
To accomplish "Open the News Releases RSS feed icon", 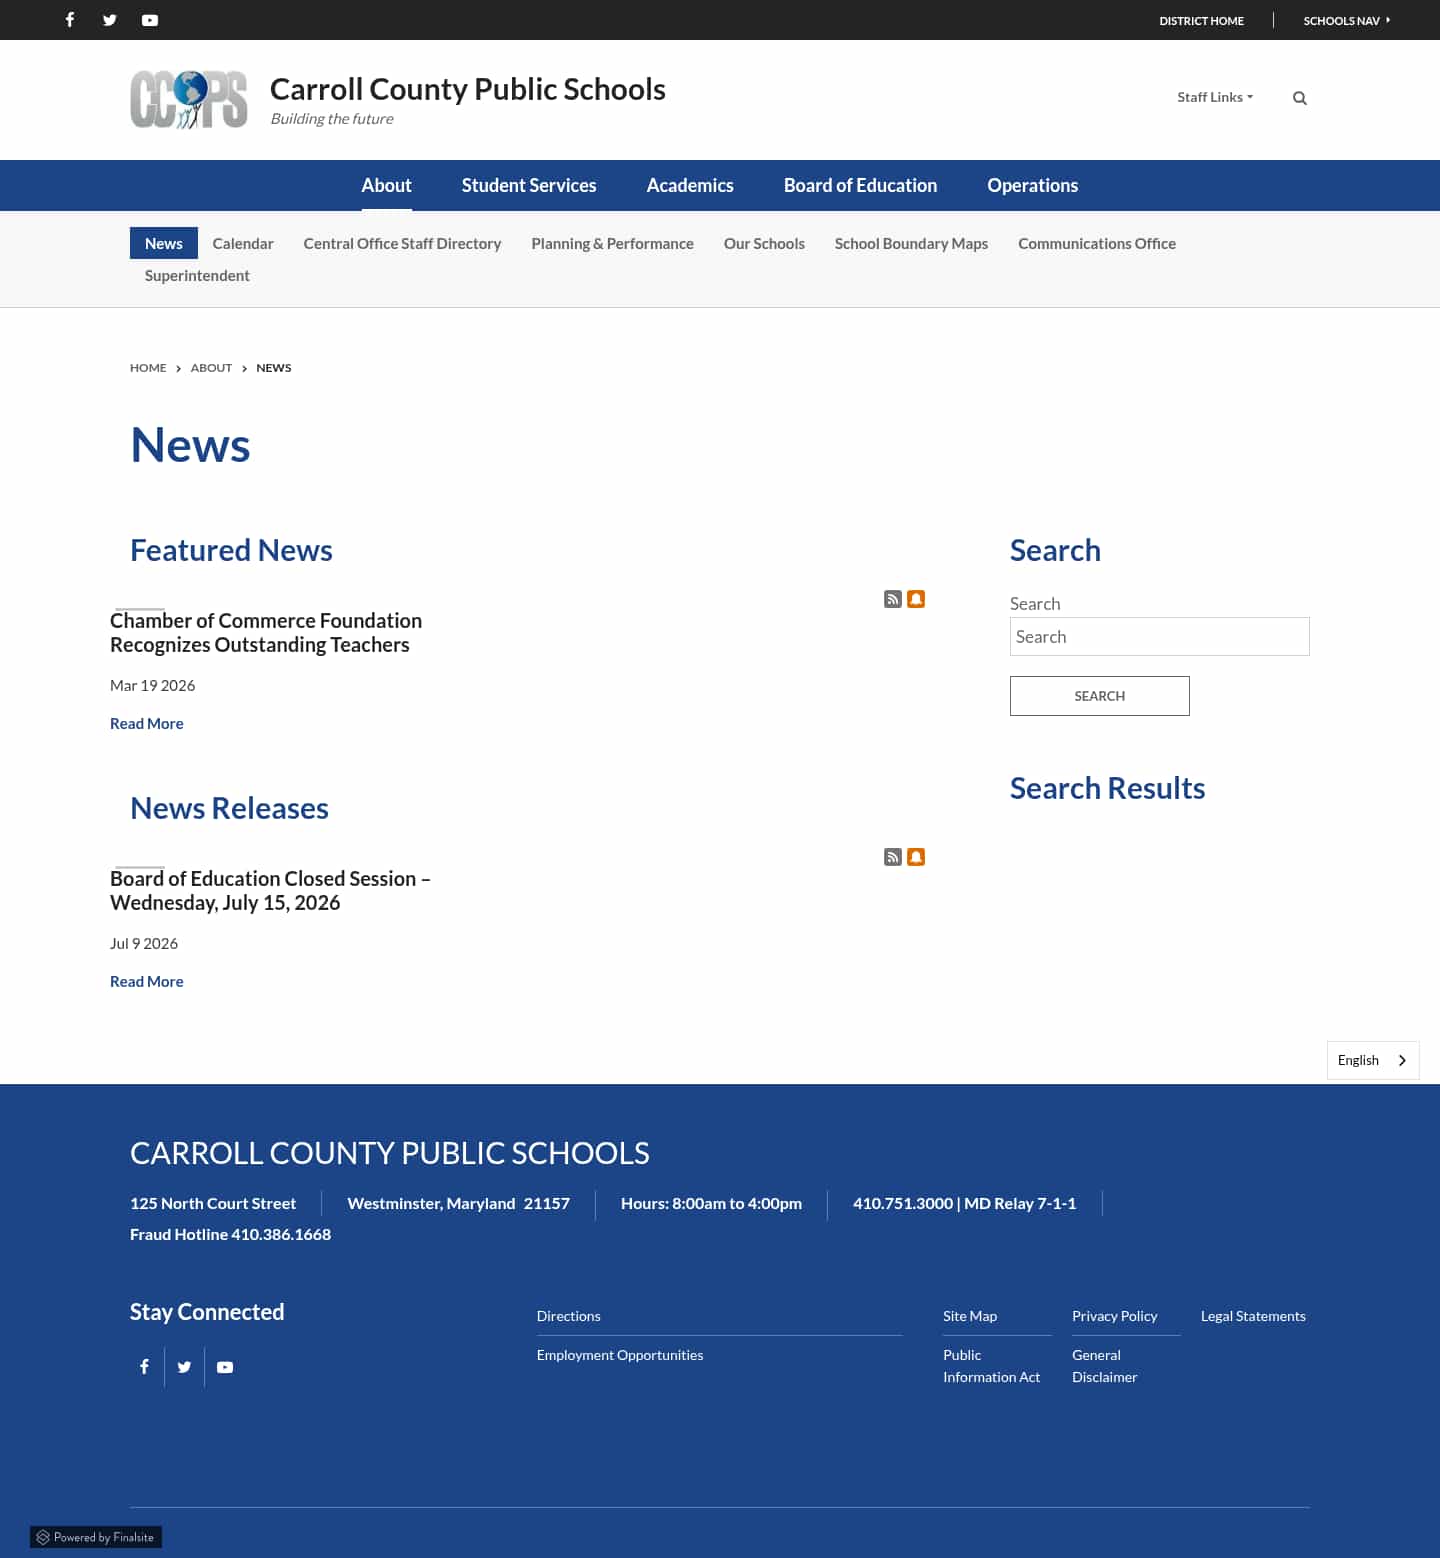I will pyautogui.click(x=893, y=857).
